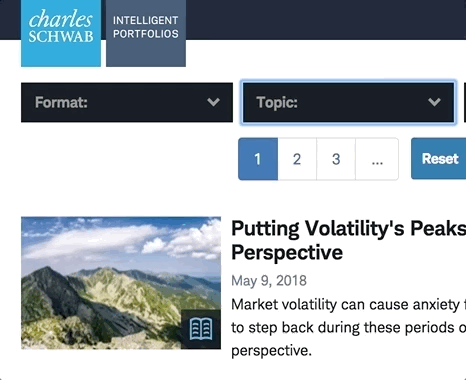Open the Intelligent Portfolios logo tile
This screenshot has height=380, width=466.
tap(146, 33)
